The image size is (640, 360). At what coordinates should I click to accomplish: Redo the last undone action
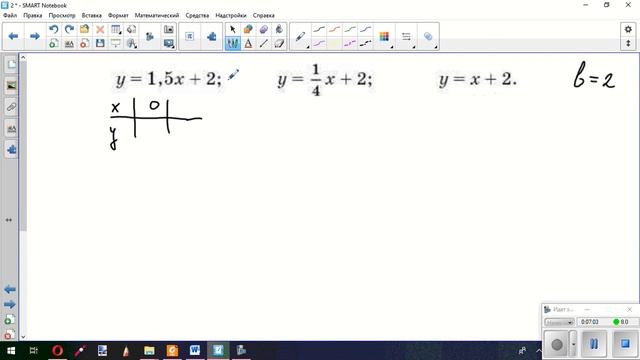coord(69,29)
